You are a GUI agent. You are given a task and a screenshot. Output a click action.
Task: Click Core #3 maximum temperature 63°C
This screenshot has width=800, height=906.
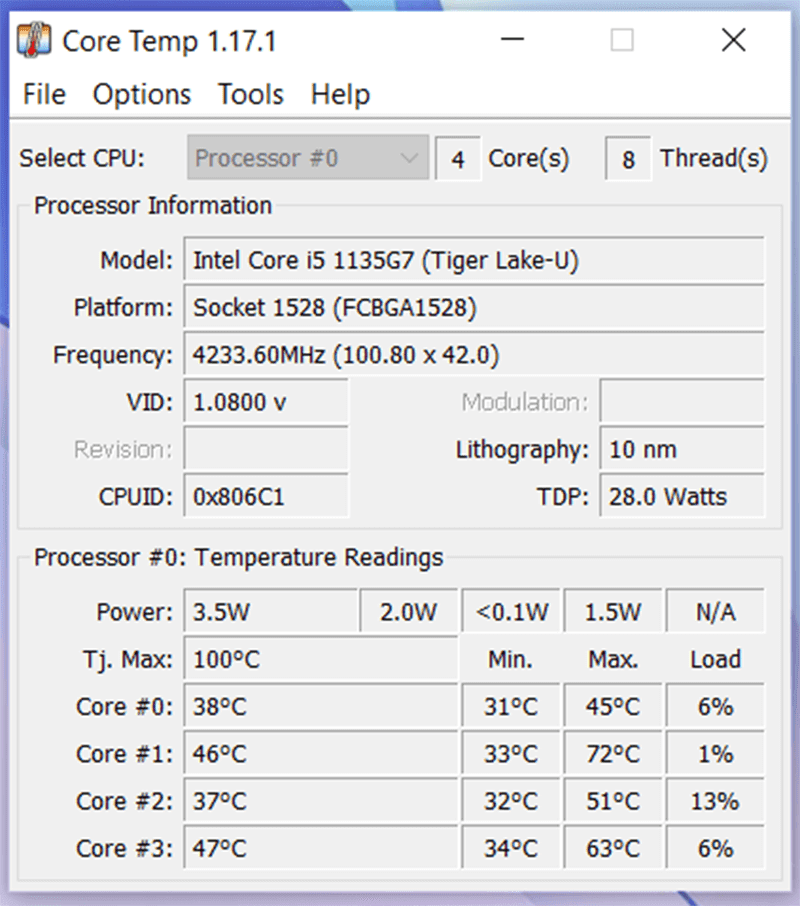click(x=613, y=849)
